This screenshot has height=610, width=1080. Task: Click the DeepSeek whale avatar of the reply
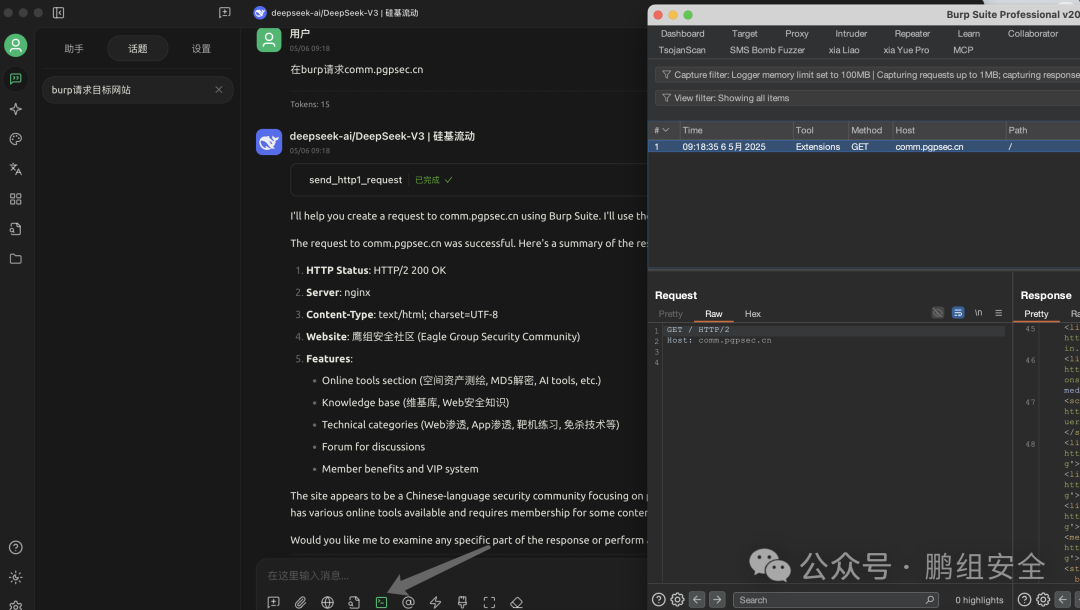click(x=269, y=142)
